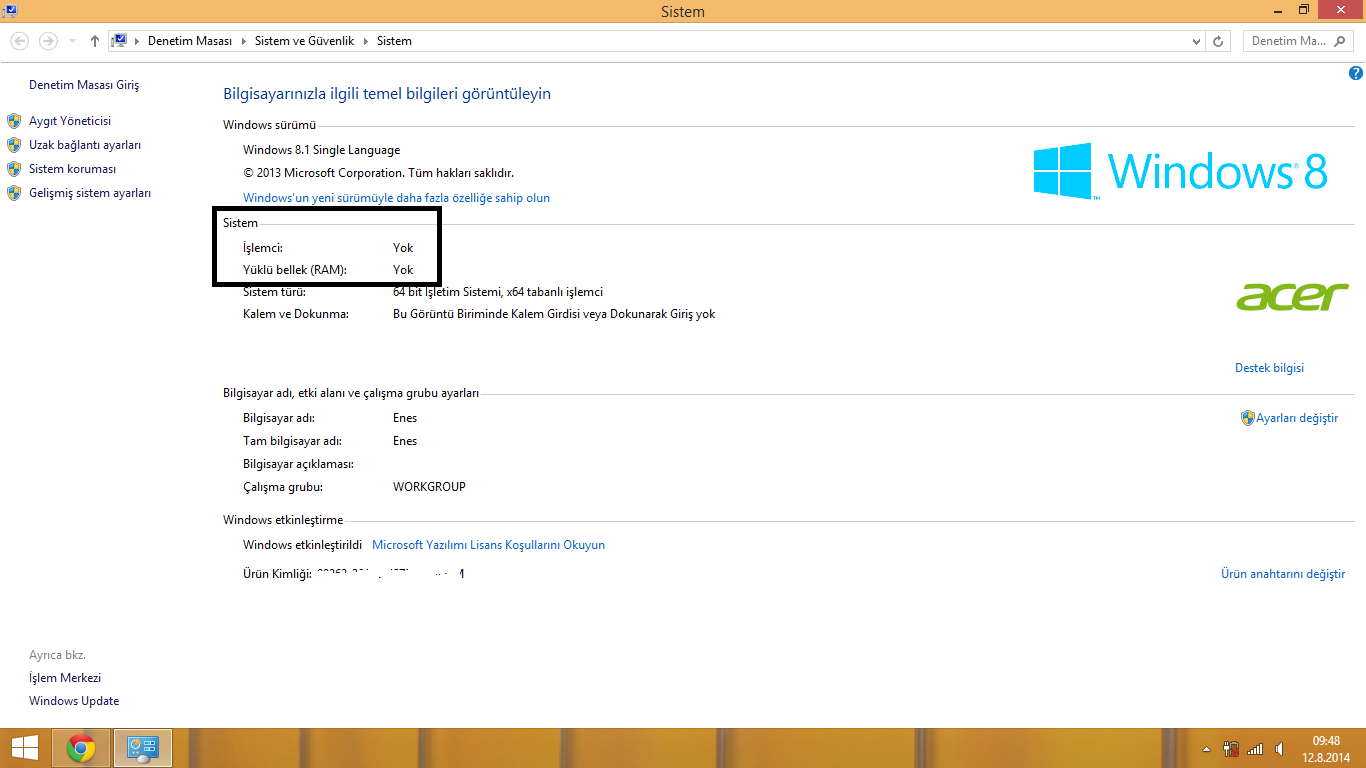Click the © 2013 Microsoft Corporation text
This screenshot has width=1366, height=768.
point(379,173)
